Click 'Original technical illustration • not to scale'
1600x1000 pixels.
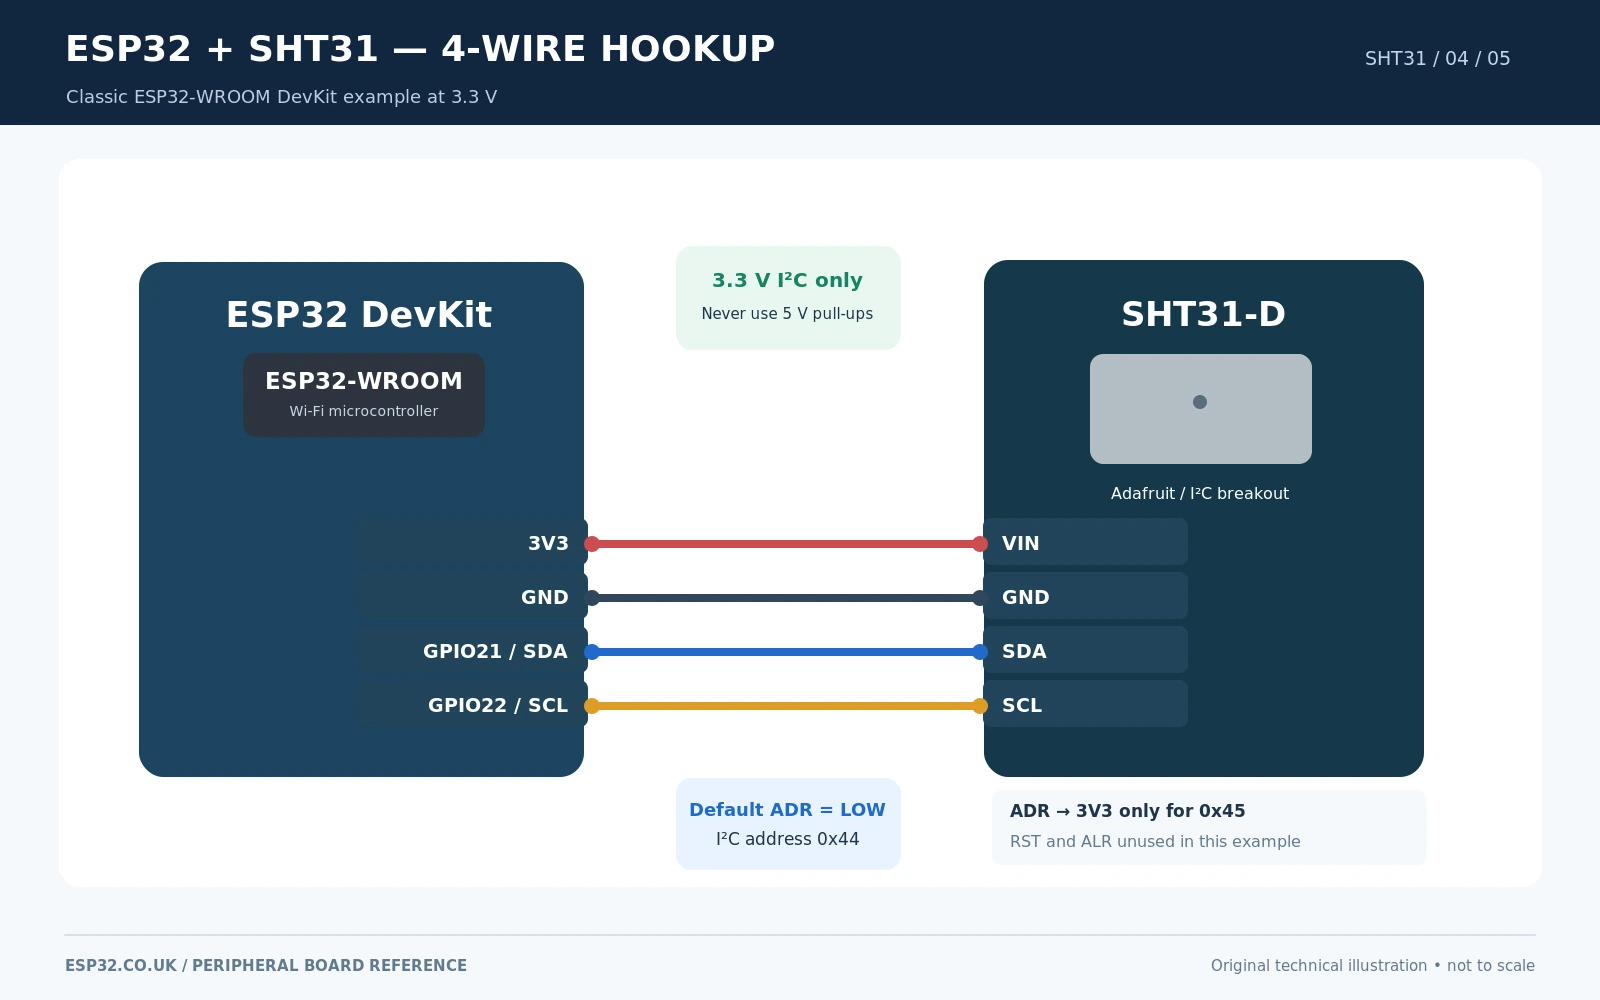click(x=1373, y=966)
